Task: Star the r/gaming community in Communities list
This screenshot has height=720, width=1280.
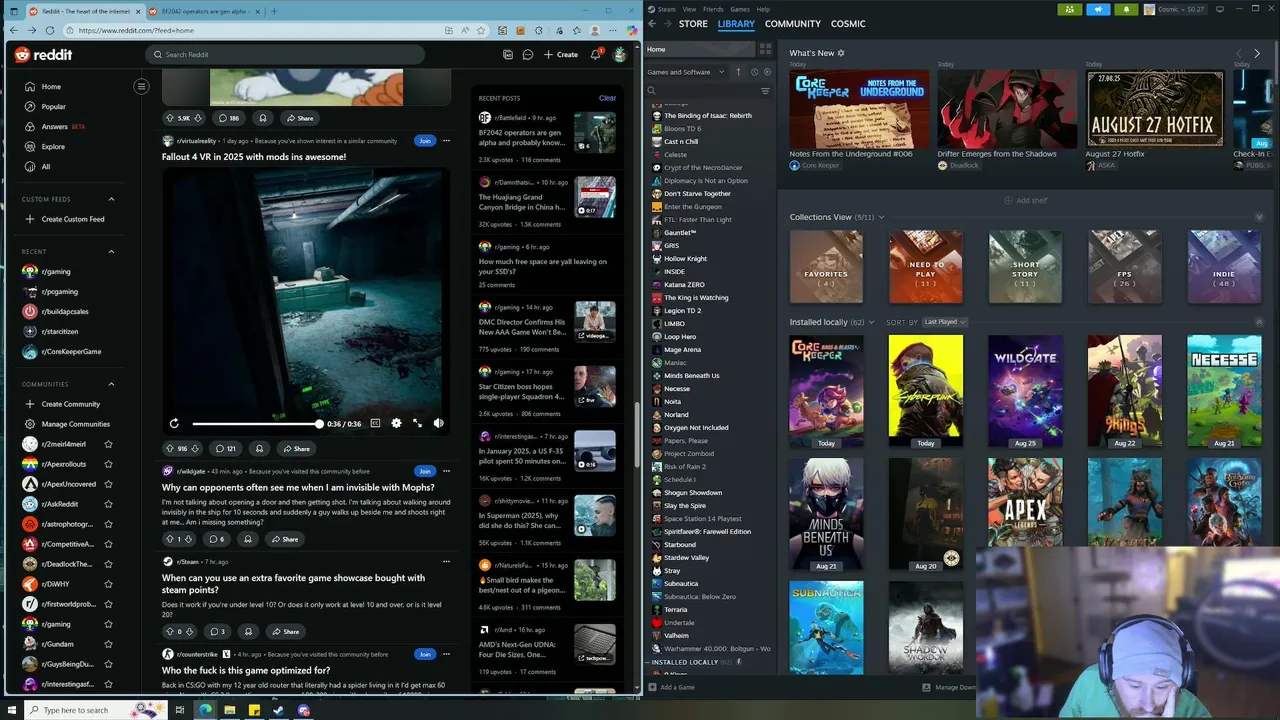Action: click(x=108, y=624)
